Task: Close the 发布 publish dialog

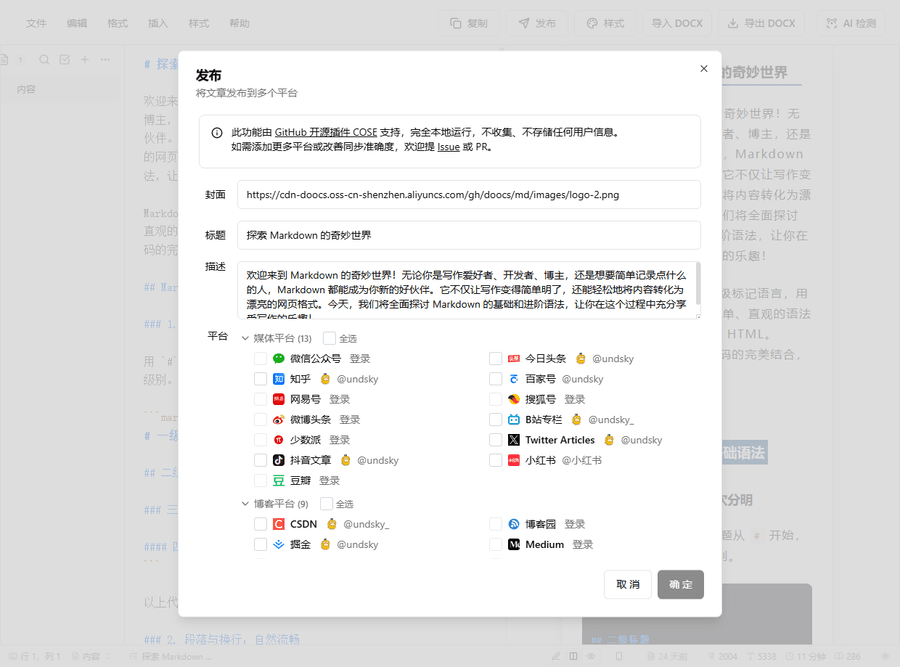Action: (x=704, y=68)
